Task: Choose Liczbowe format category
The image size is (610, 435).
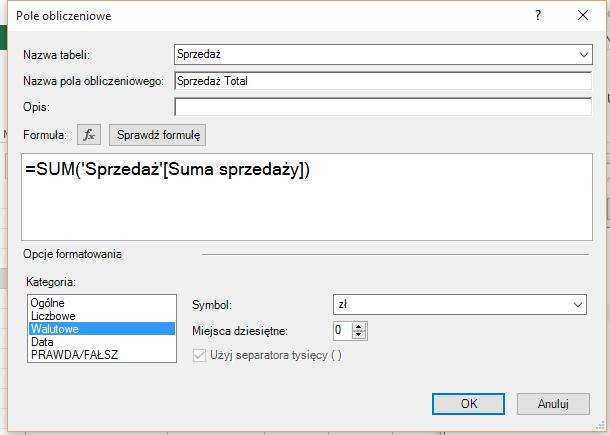Action: 102,316
